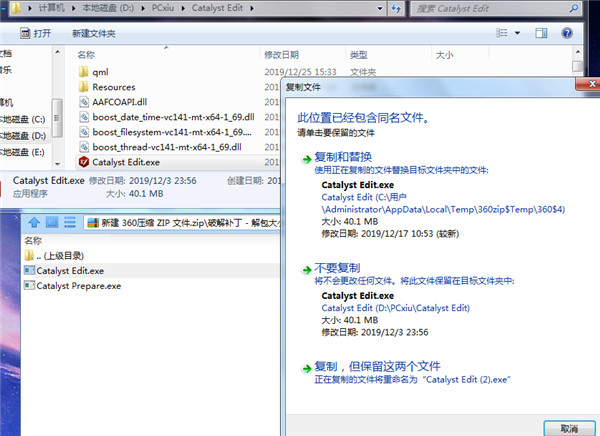Click navigation pane scroll up arrow
This screenshot has width=600, height=436.
coord(57,52)
